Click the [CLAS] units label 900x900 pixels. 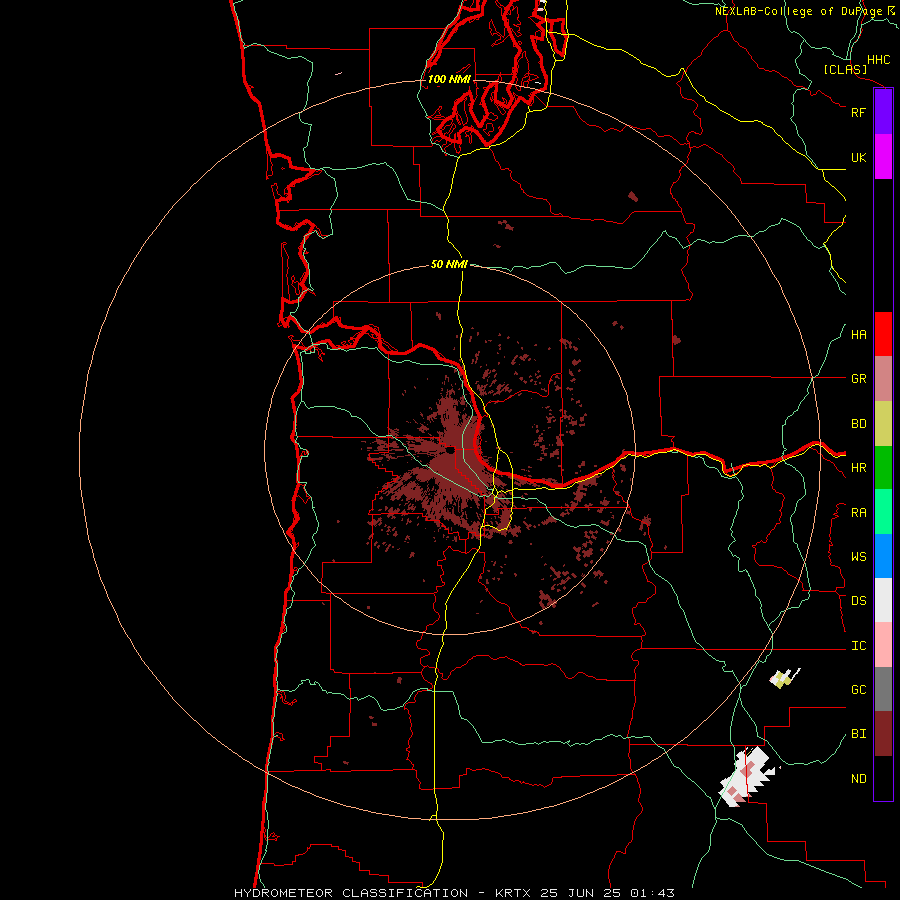[x=845, y=69]
